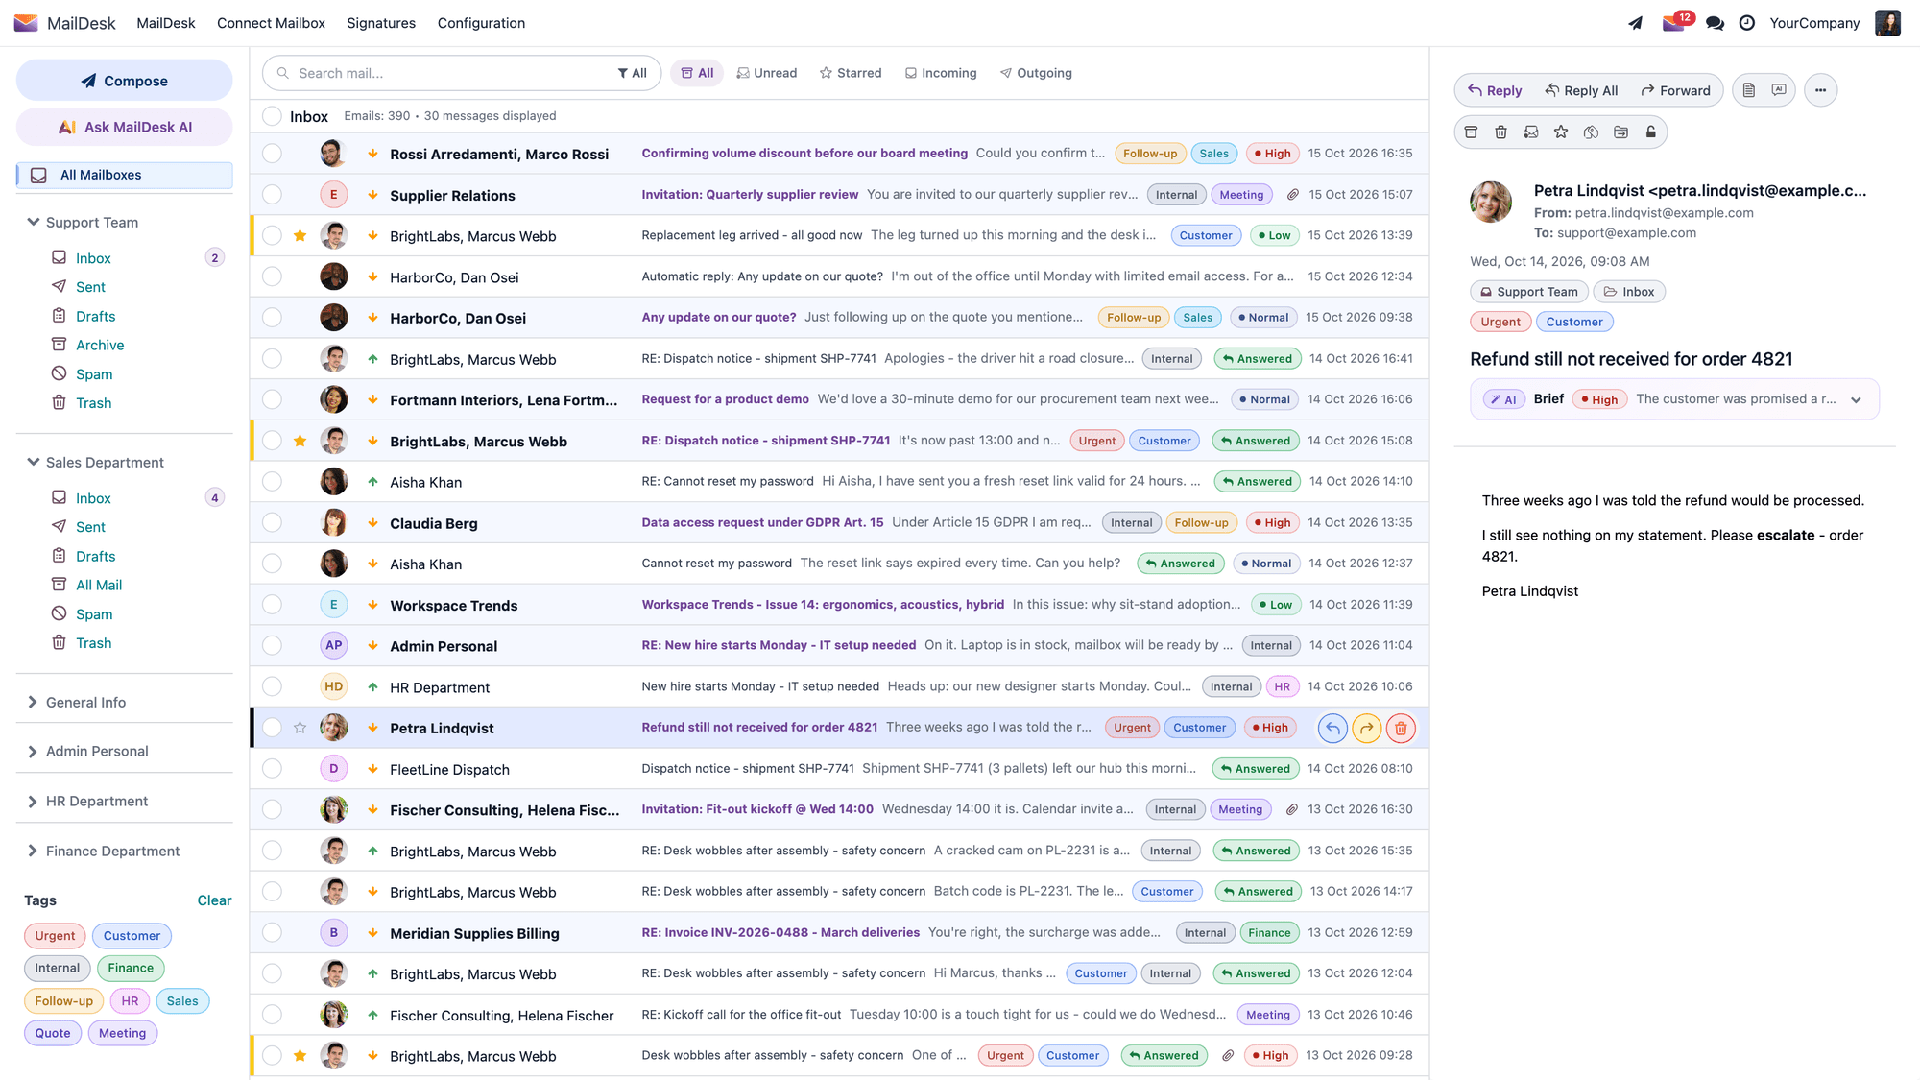This screenshot has width=1920, height=1080.
Task: Open the template document icon beside Forward
Action: coord(1749,90)
